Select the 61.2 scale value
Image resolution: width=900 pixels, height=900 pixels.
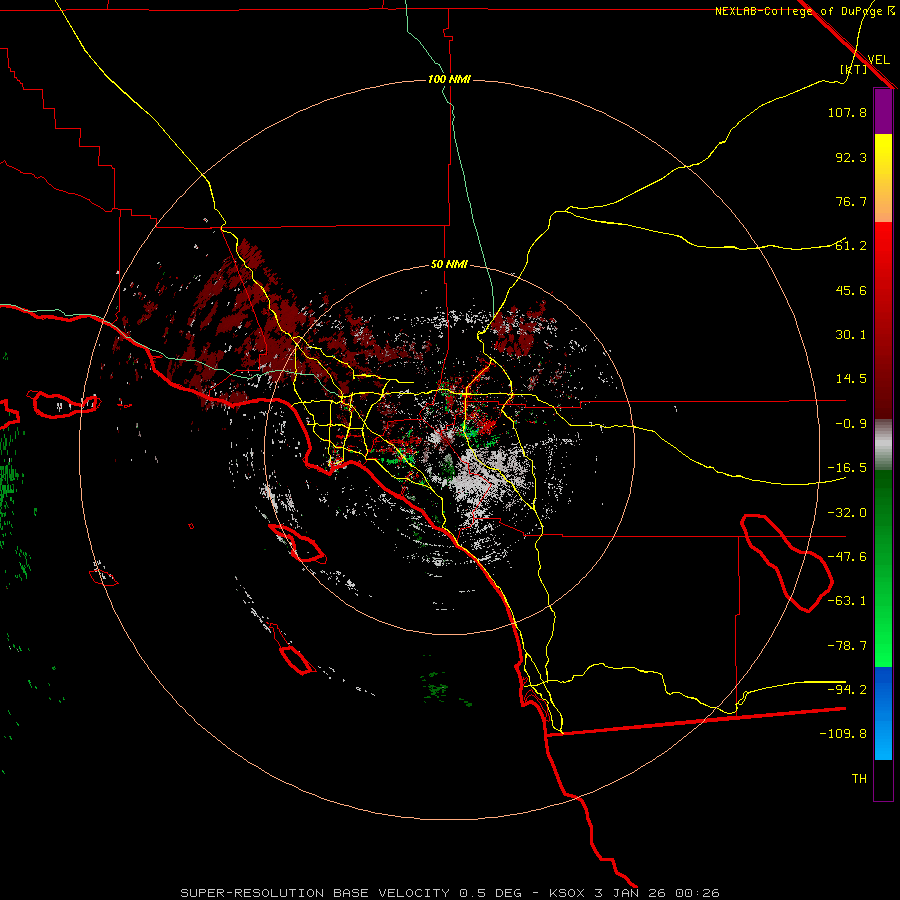[x=851, y=246]
